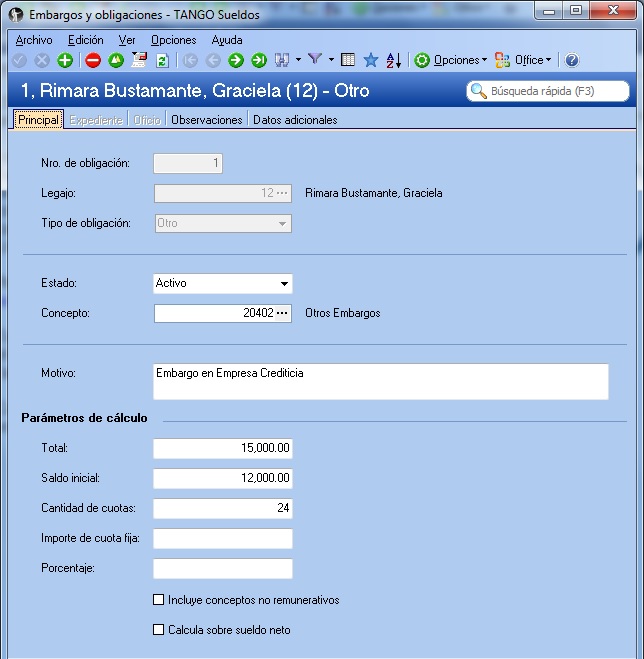This screenshot has height=659, width=644.
Task: Click the Concepto field with 20402
Action: (x=214, y=314)
